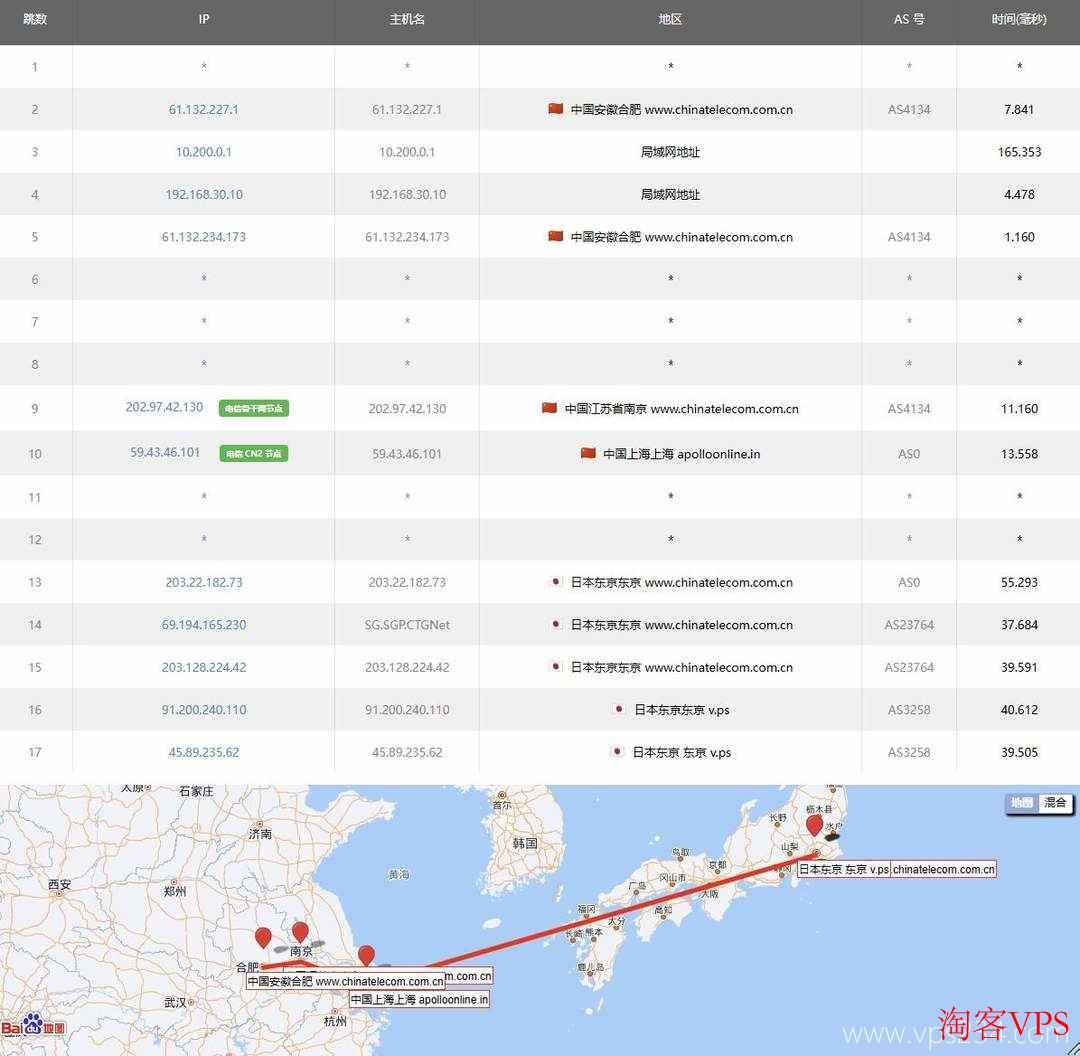Click the IP column header

point(203,19)
